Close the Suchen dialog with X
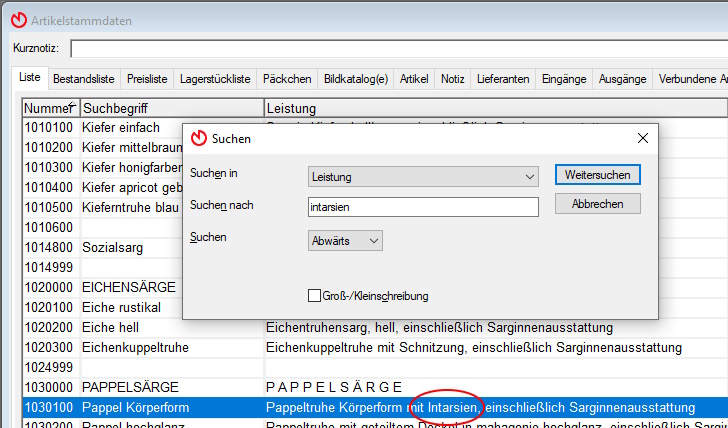 click(x=643, y=138)
